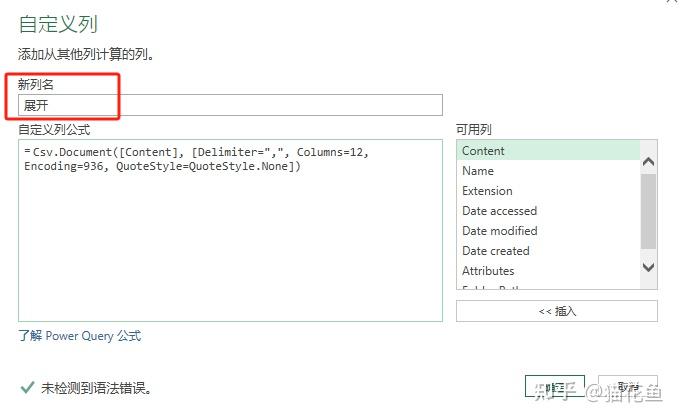680x420 pixels.
Task: Choose Extension from available columns
Action: (x=487, y=191)
